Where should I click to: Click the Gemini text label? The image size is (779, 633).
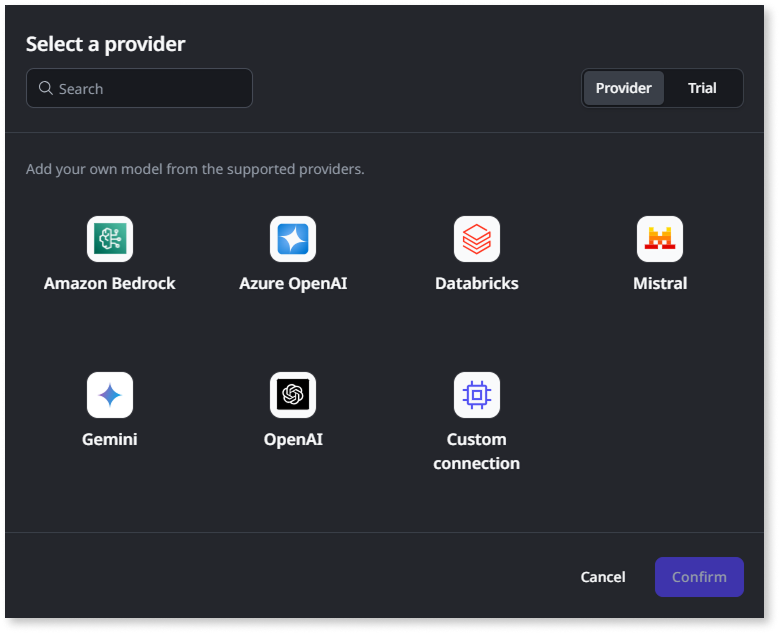click(x=110, y=439)
